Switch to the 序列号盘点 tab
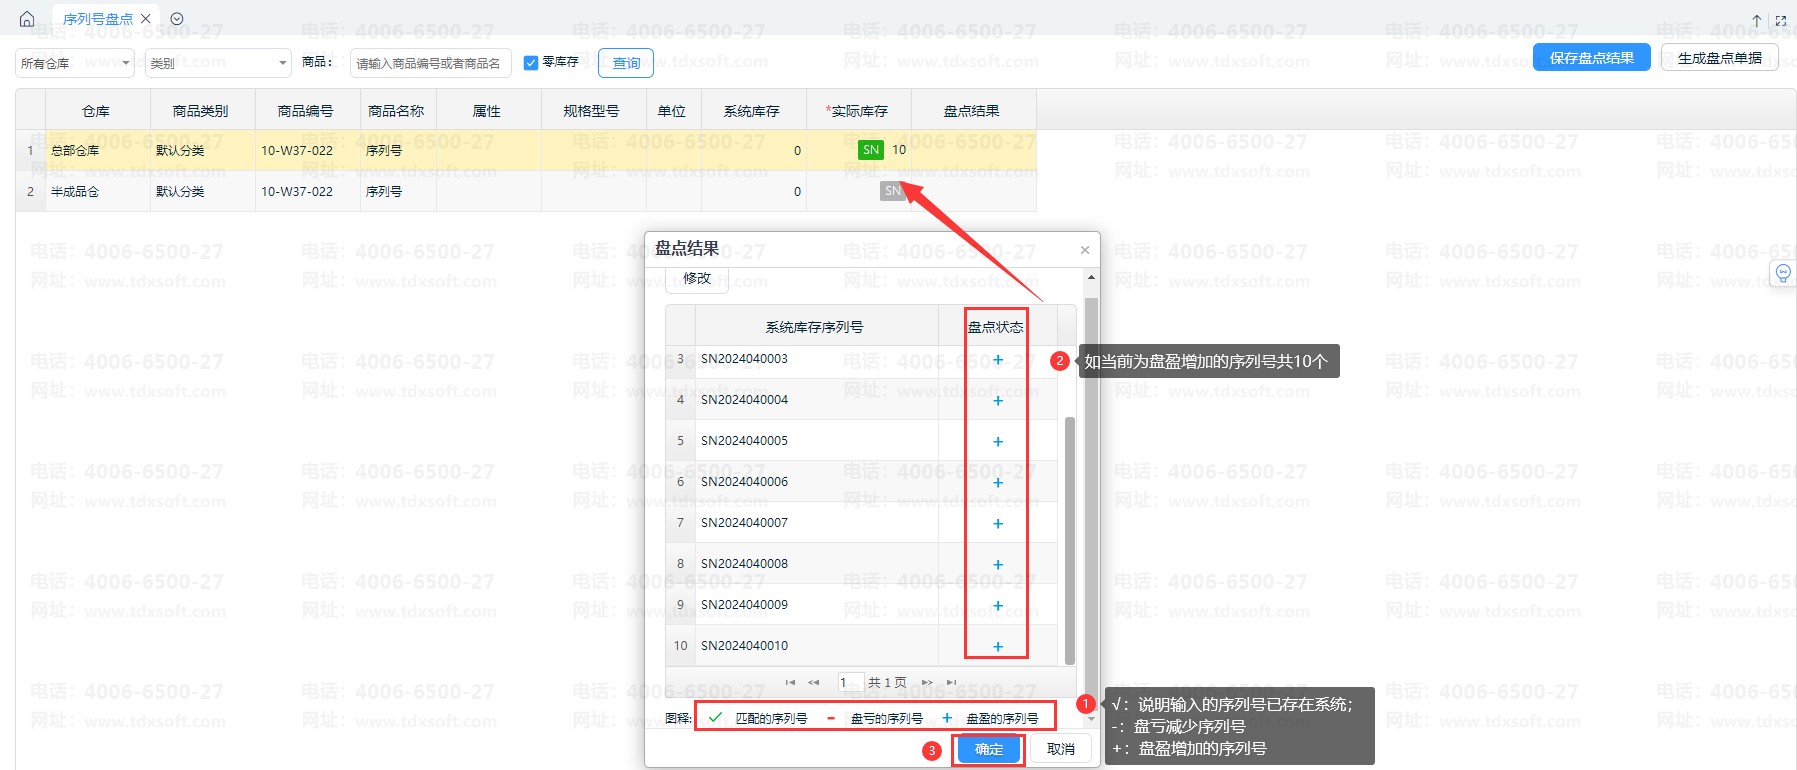The height and width of the screenshot is (770, 1797). [x=97, y=19]
